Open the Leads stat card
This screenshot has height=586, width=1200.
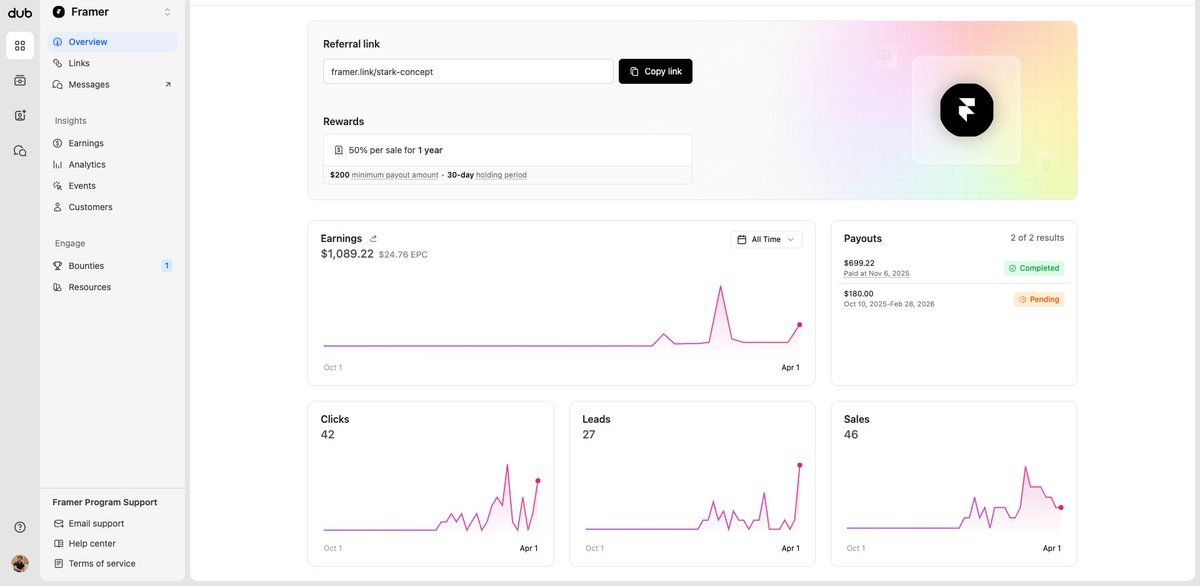coord(692,484)
